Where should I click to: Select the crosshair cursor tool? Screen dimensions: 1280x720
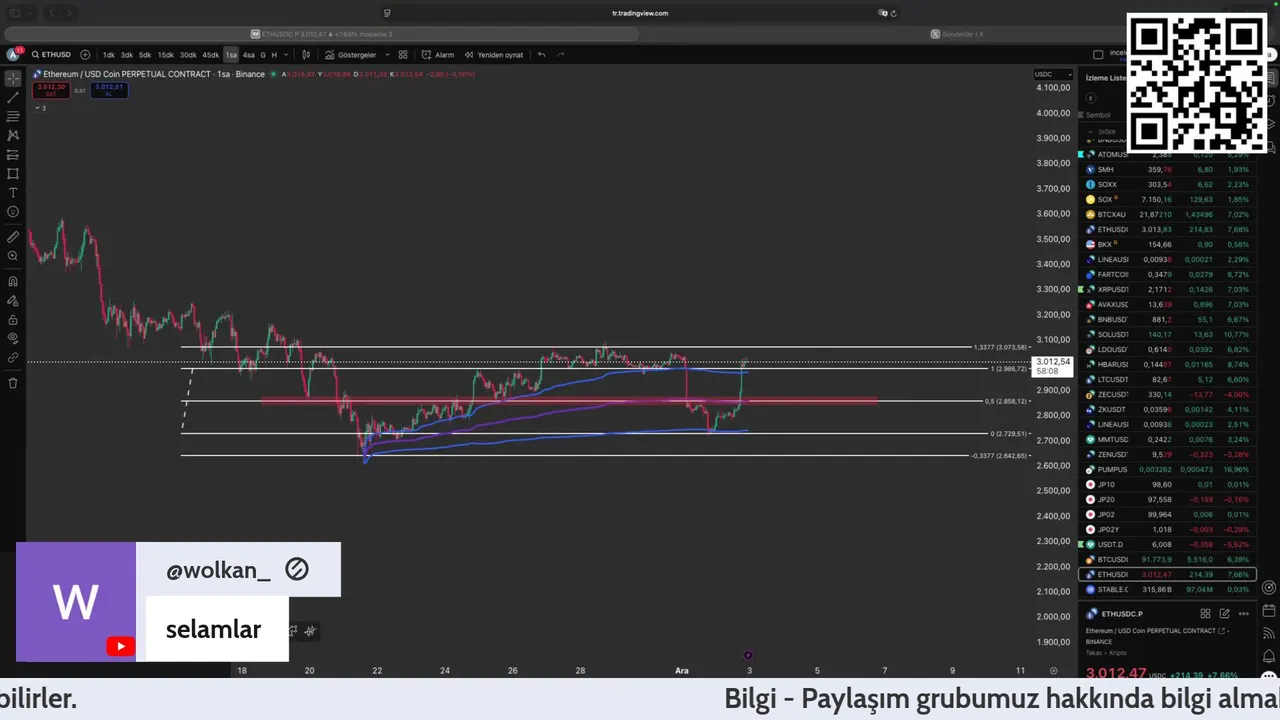(13, 78)
